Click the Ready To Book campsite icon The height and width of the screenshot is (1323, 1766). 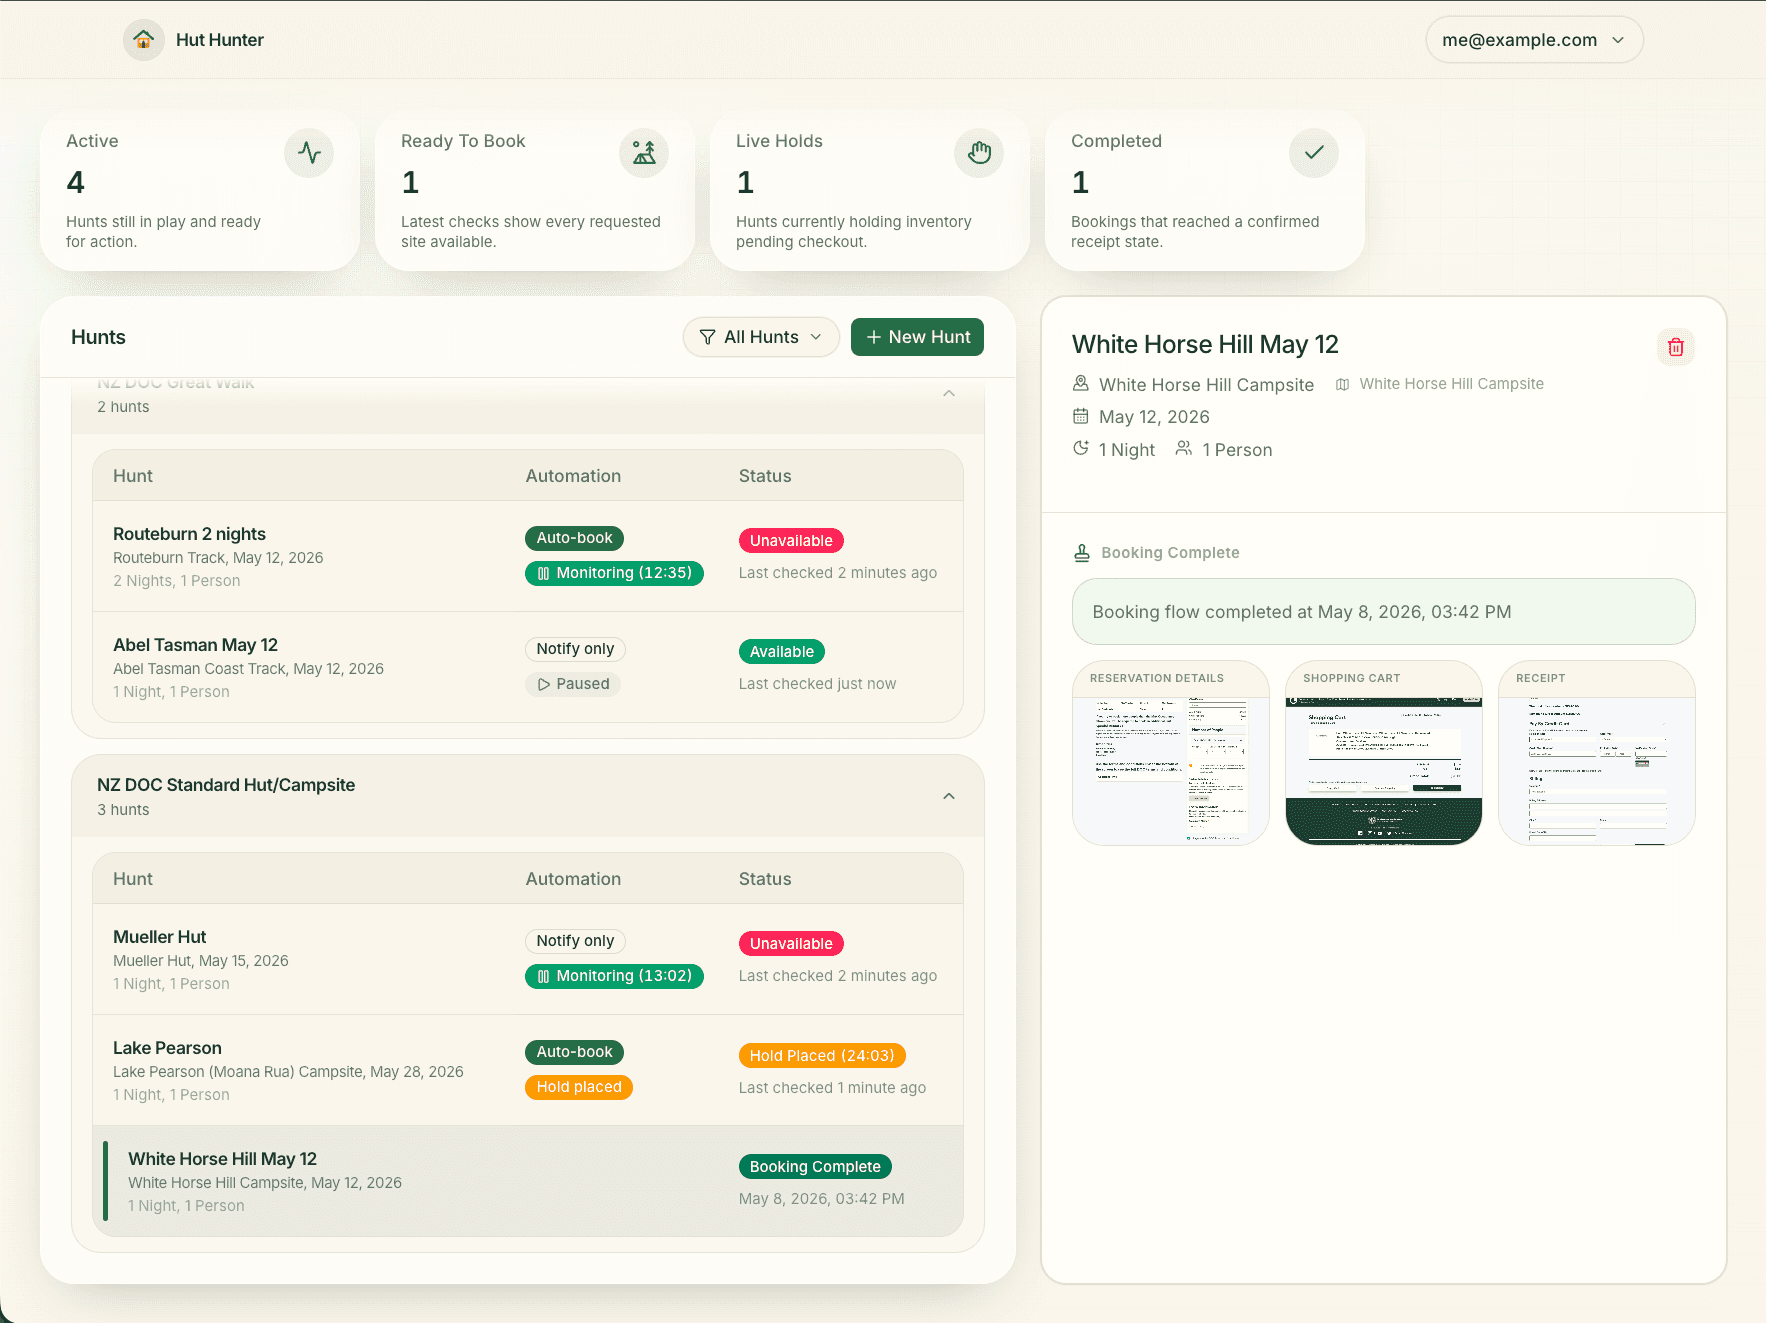pyautogui.click(x=644, y=153)
